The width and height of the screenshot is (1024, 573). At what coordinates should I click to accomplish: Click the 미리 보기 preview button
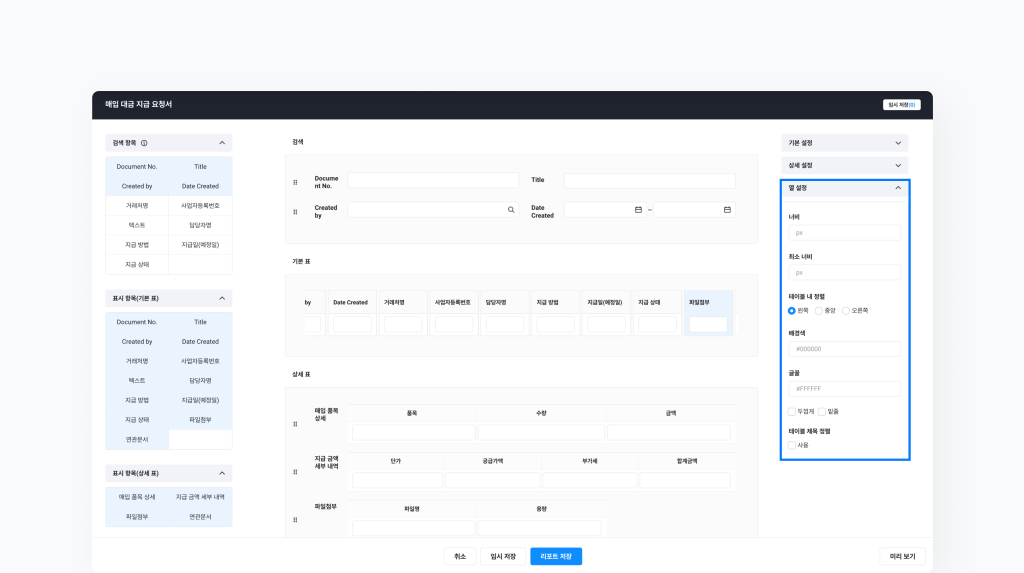pyautogui.click(x=902, y=556)
